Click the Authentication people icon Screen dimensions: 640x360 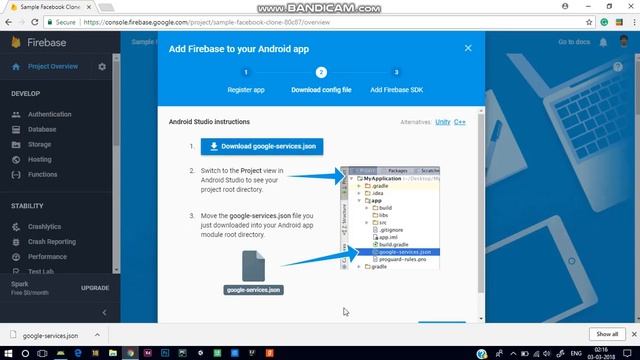[x=16, y=115]
